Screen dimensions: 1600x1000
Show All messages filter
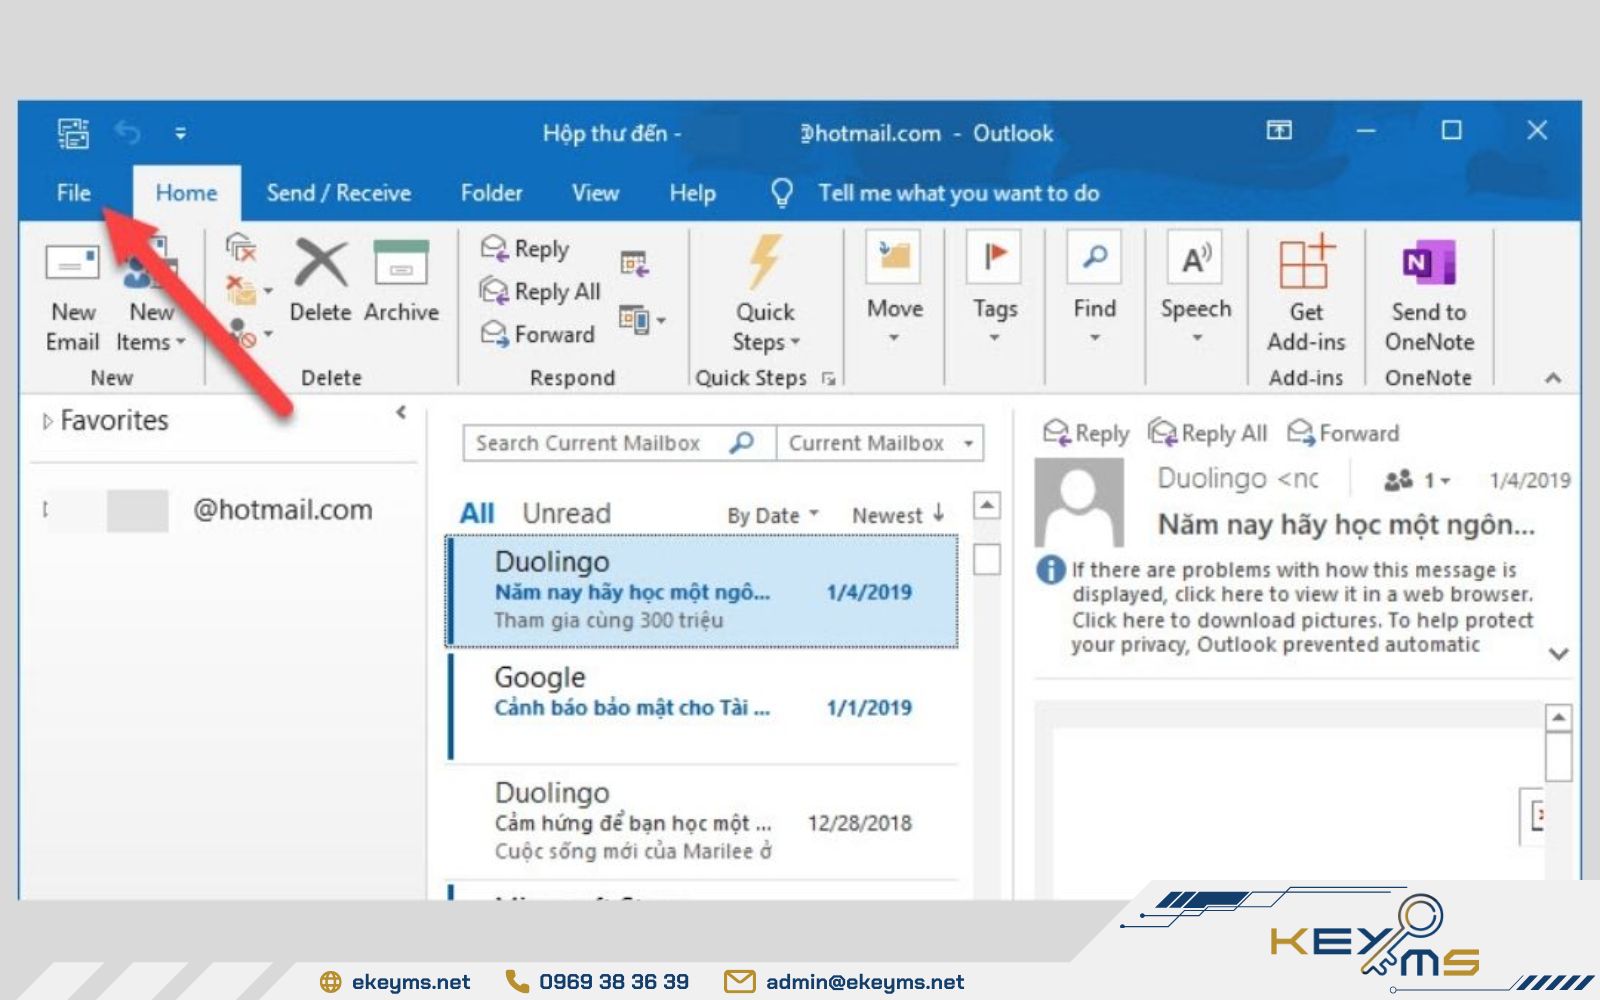(x=477, y=514)
